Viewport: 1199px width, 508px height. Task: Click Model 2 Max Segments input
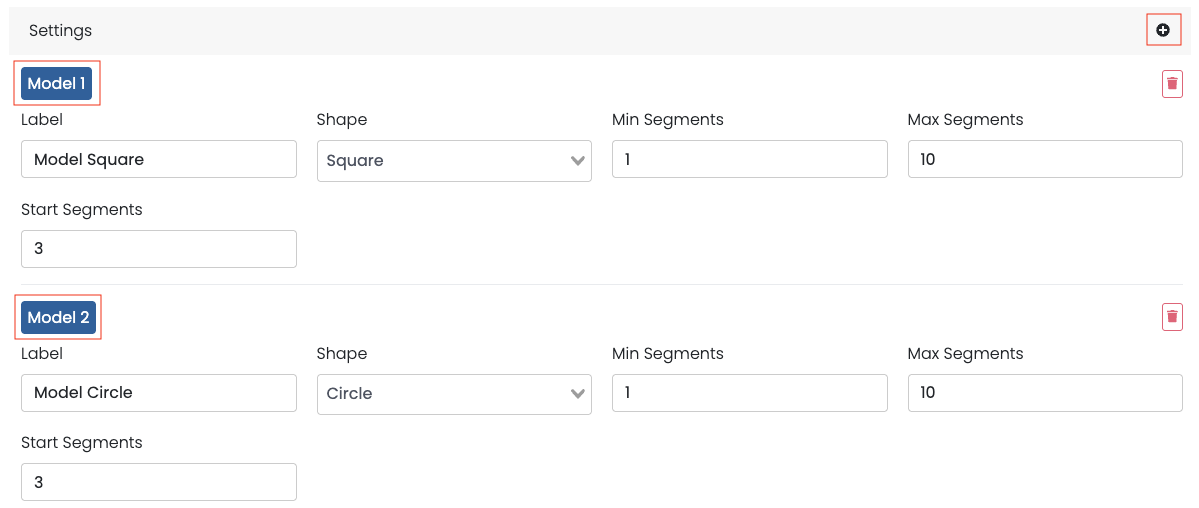pos(1044,393)
